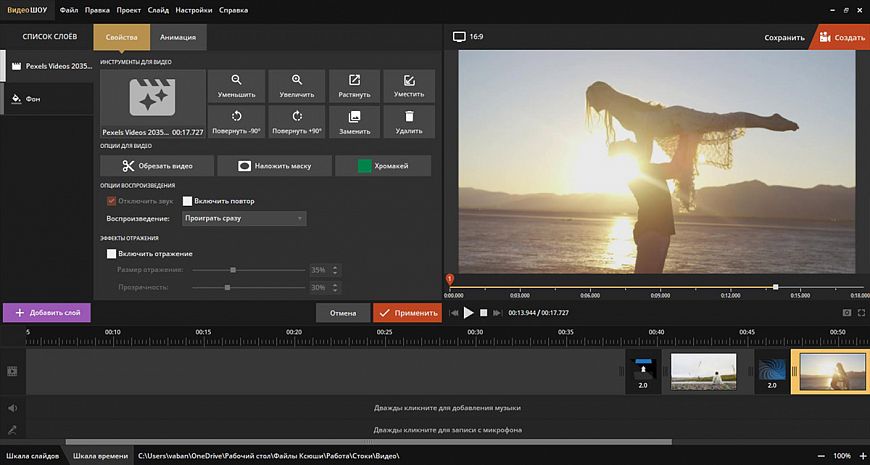870x465 pixels.
Task: Toggle the Включить отражение checkbox
Action: click(x=112, y=254)
